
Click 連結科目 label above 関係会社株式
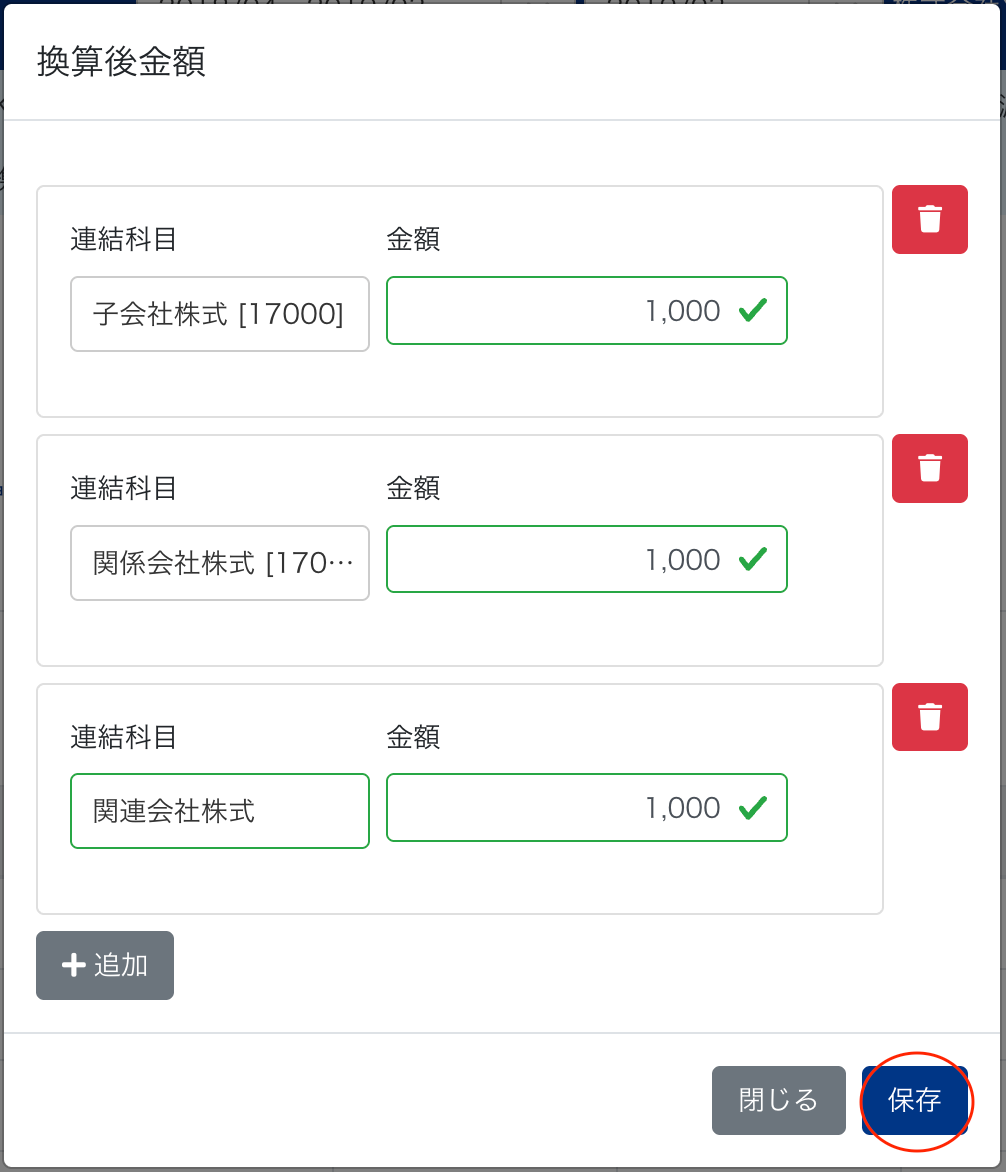(123, 488)
